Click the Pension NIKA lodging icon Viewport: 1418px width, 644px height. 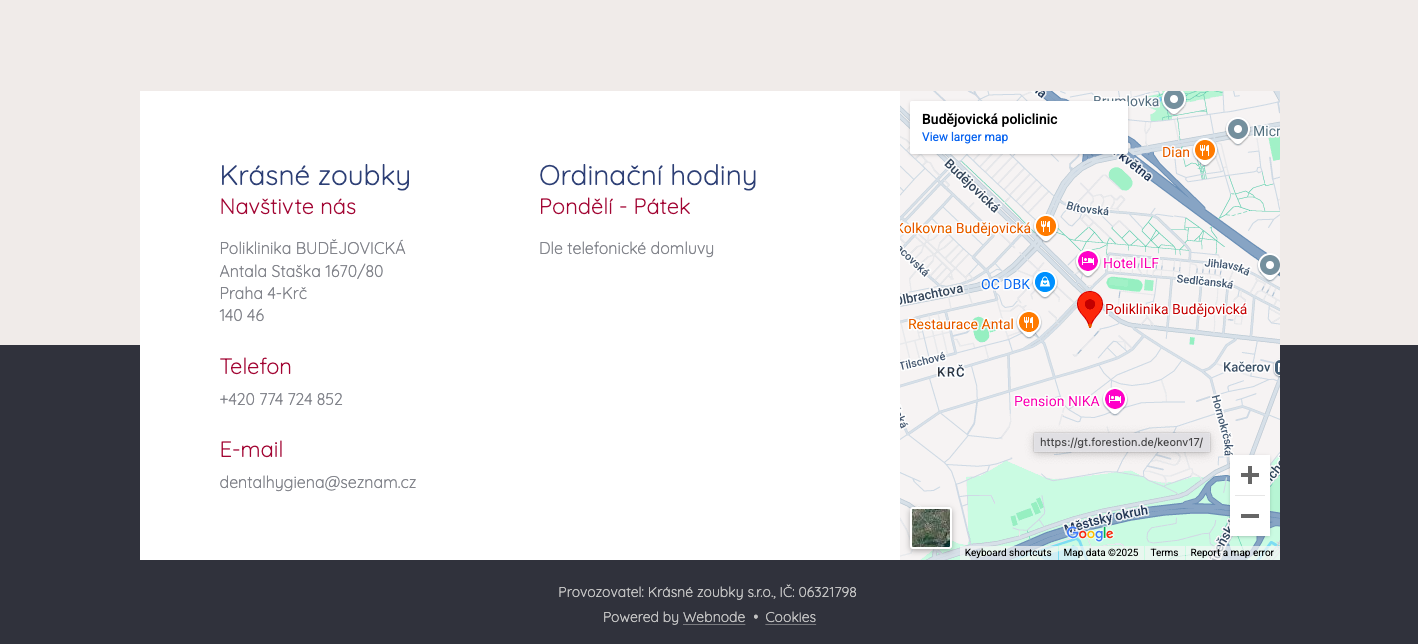[x=1114, y=400]
